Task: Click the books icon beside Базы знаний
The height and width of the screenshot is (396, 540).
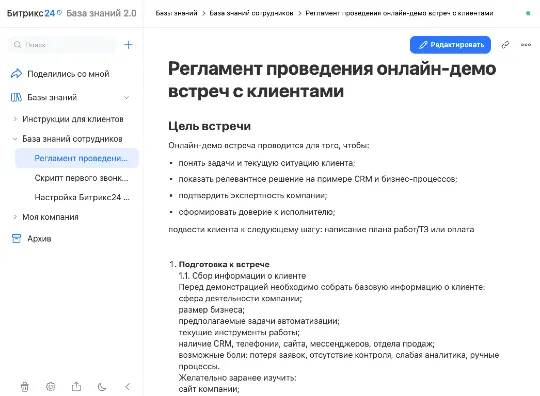Action: point(16,97)
